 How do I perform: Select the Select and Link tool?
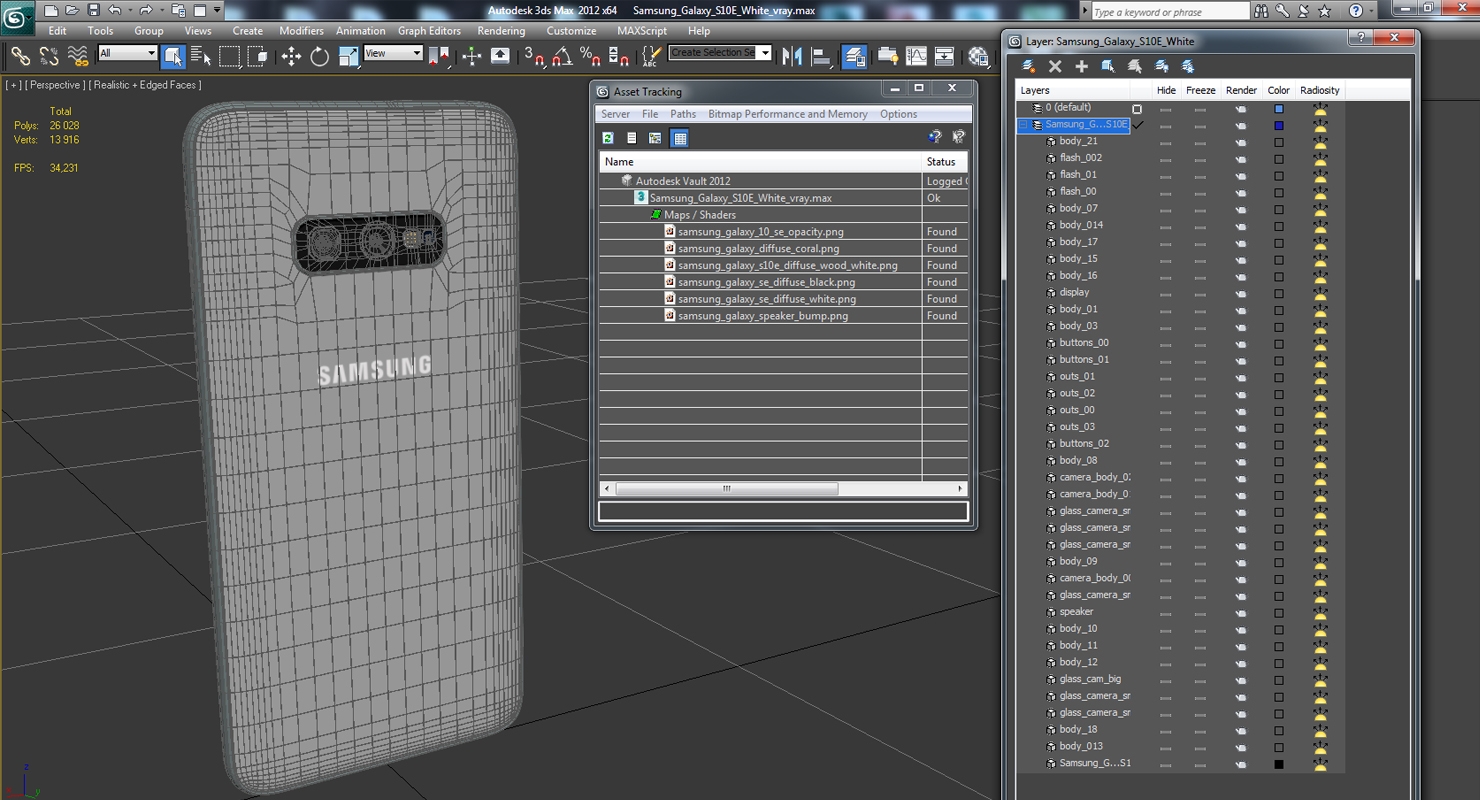pos(20,57)
